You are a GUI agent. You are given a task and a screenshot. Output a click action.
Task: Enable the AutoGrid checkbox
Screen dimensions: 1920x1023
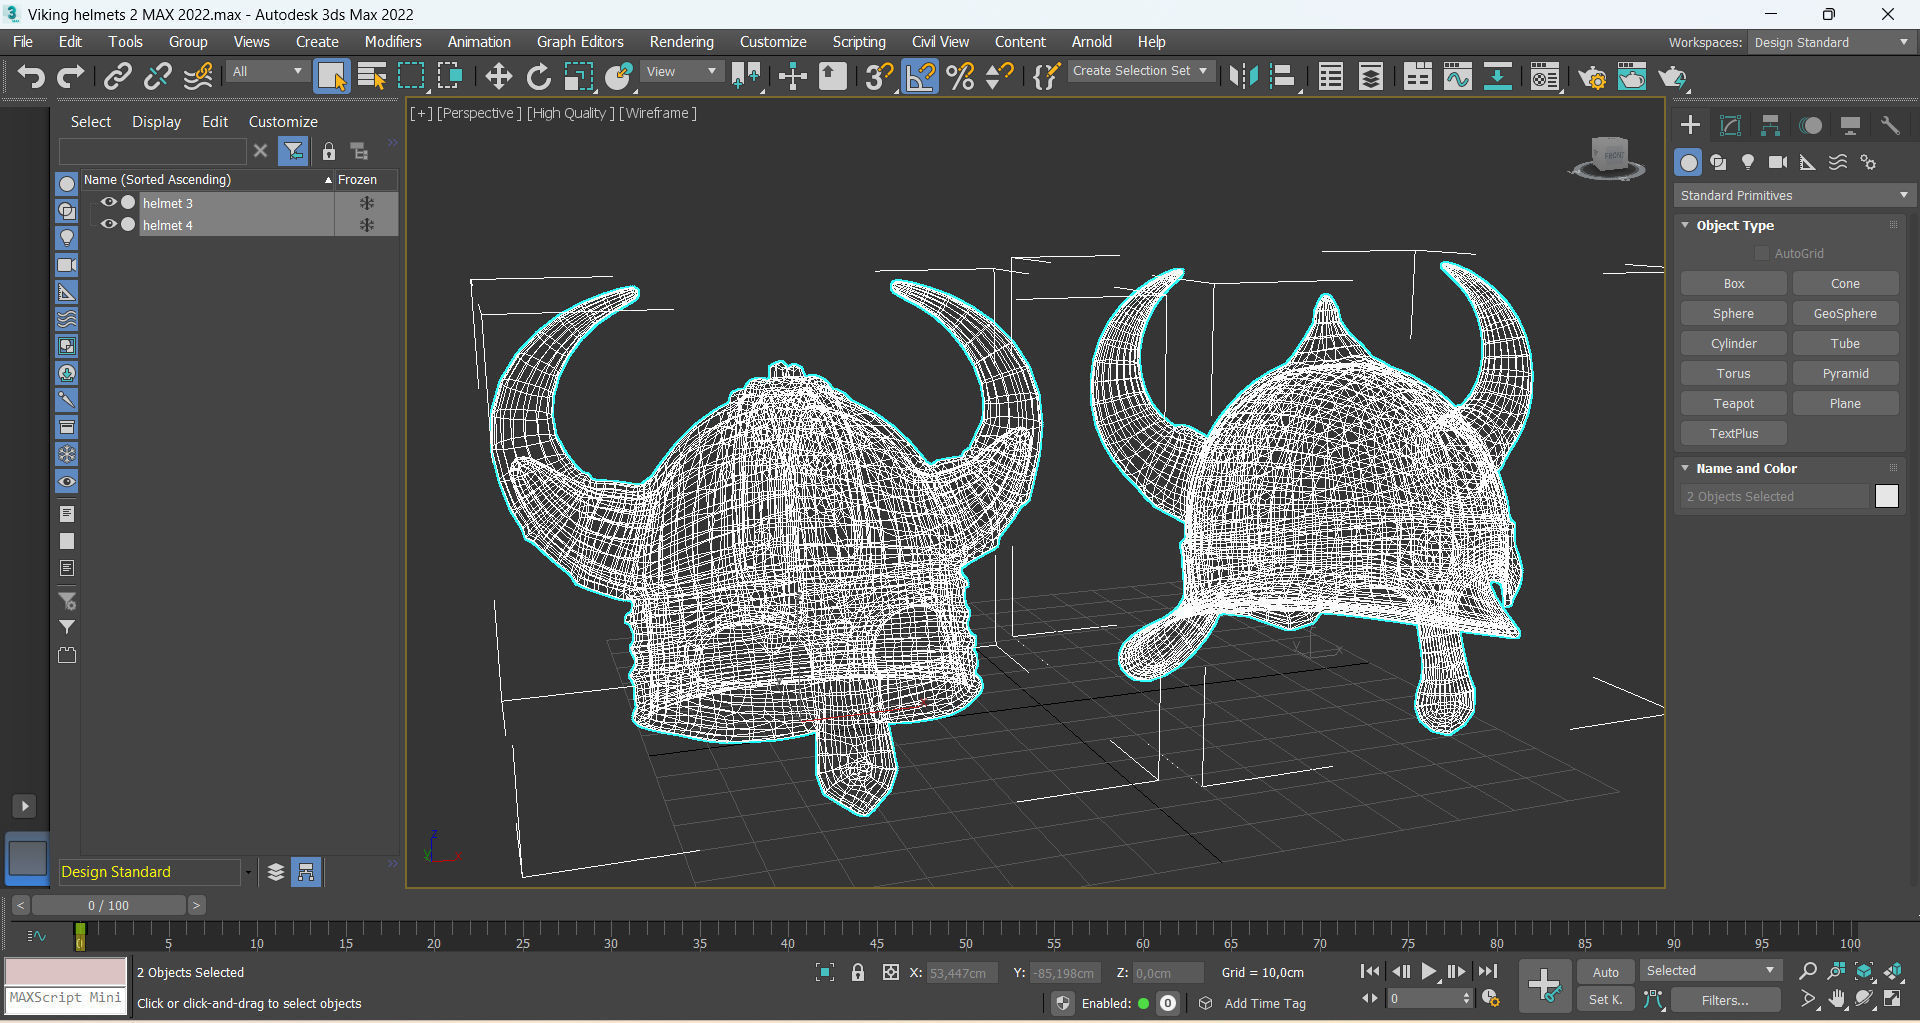(1762, 253)
